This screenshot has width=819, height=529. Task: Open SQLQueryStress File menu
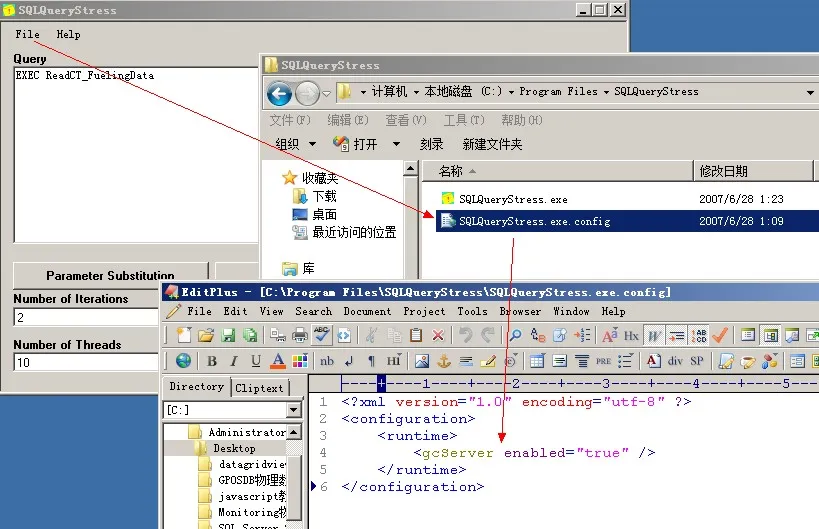click(27, 34)
